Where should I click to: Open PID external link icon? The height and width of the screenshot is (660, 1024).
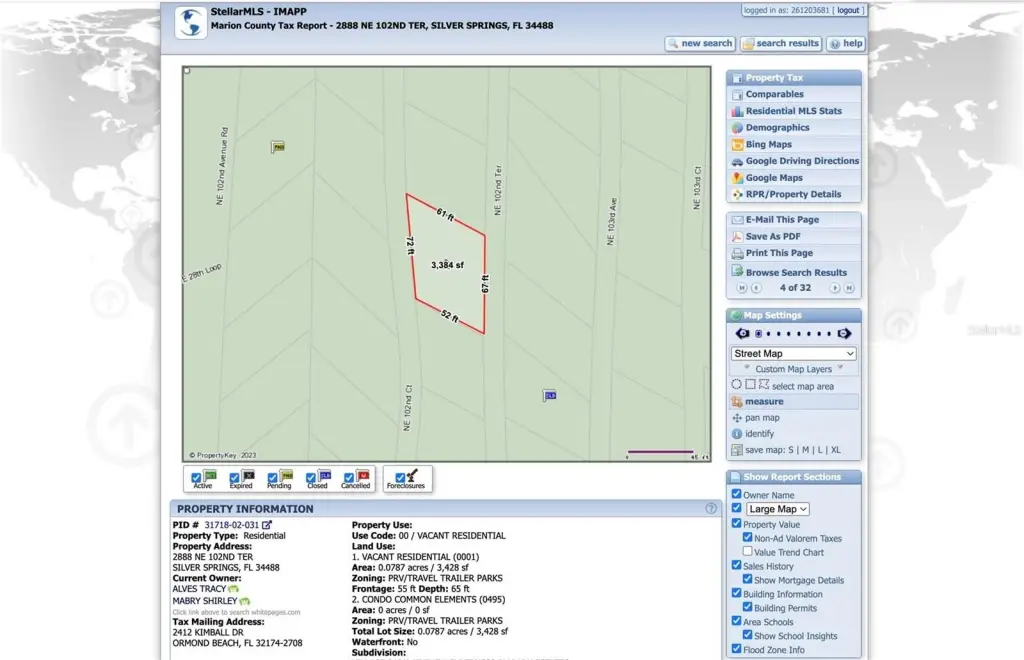pos(267,525)
